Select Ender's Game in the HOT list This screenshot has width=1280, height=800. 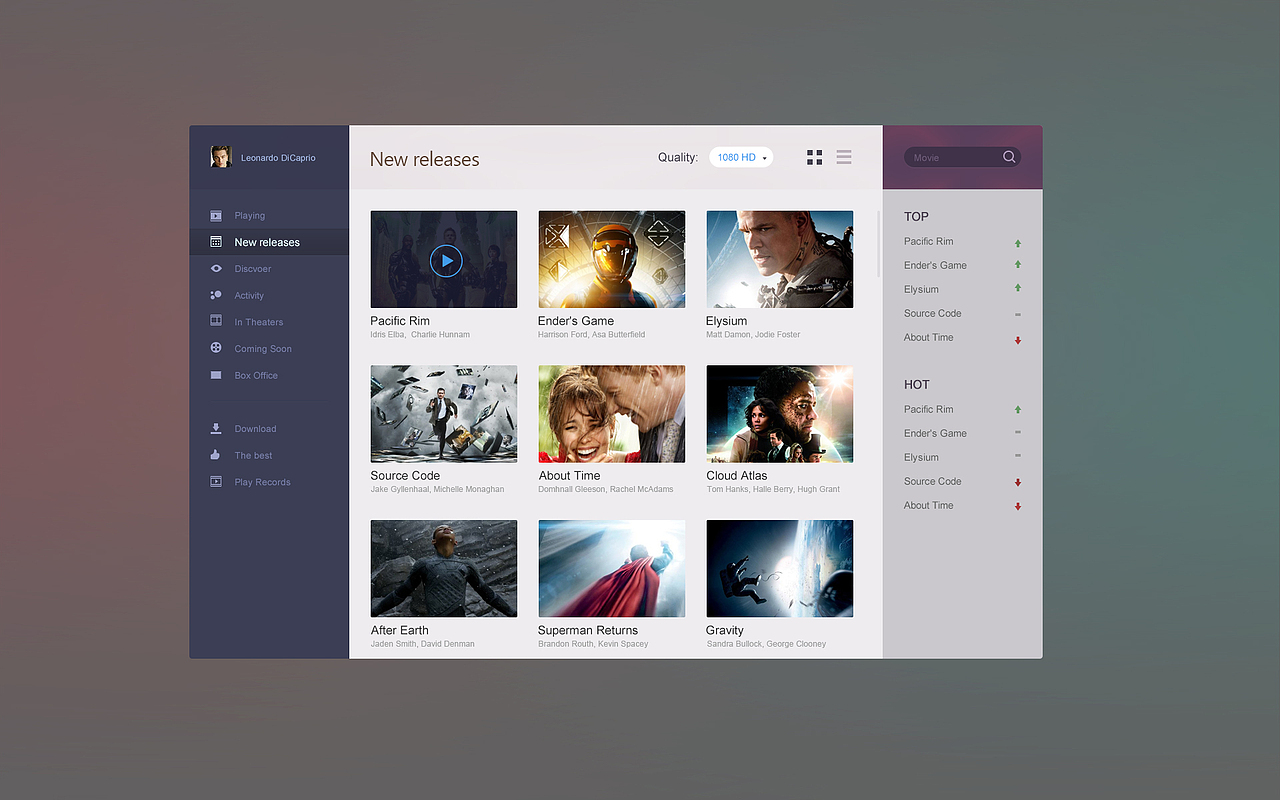click(936, 433)
